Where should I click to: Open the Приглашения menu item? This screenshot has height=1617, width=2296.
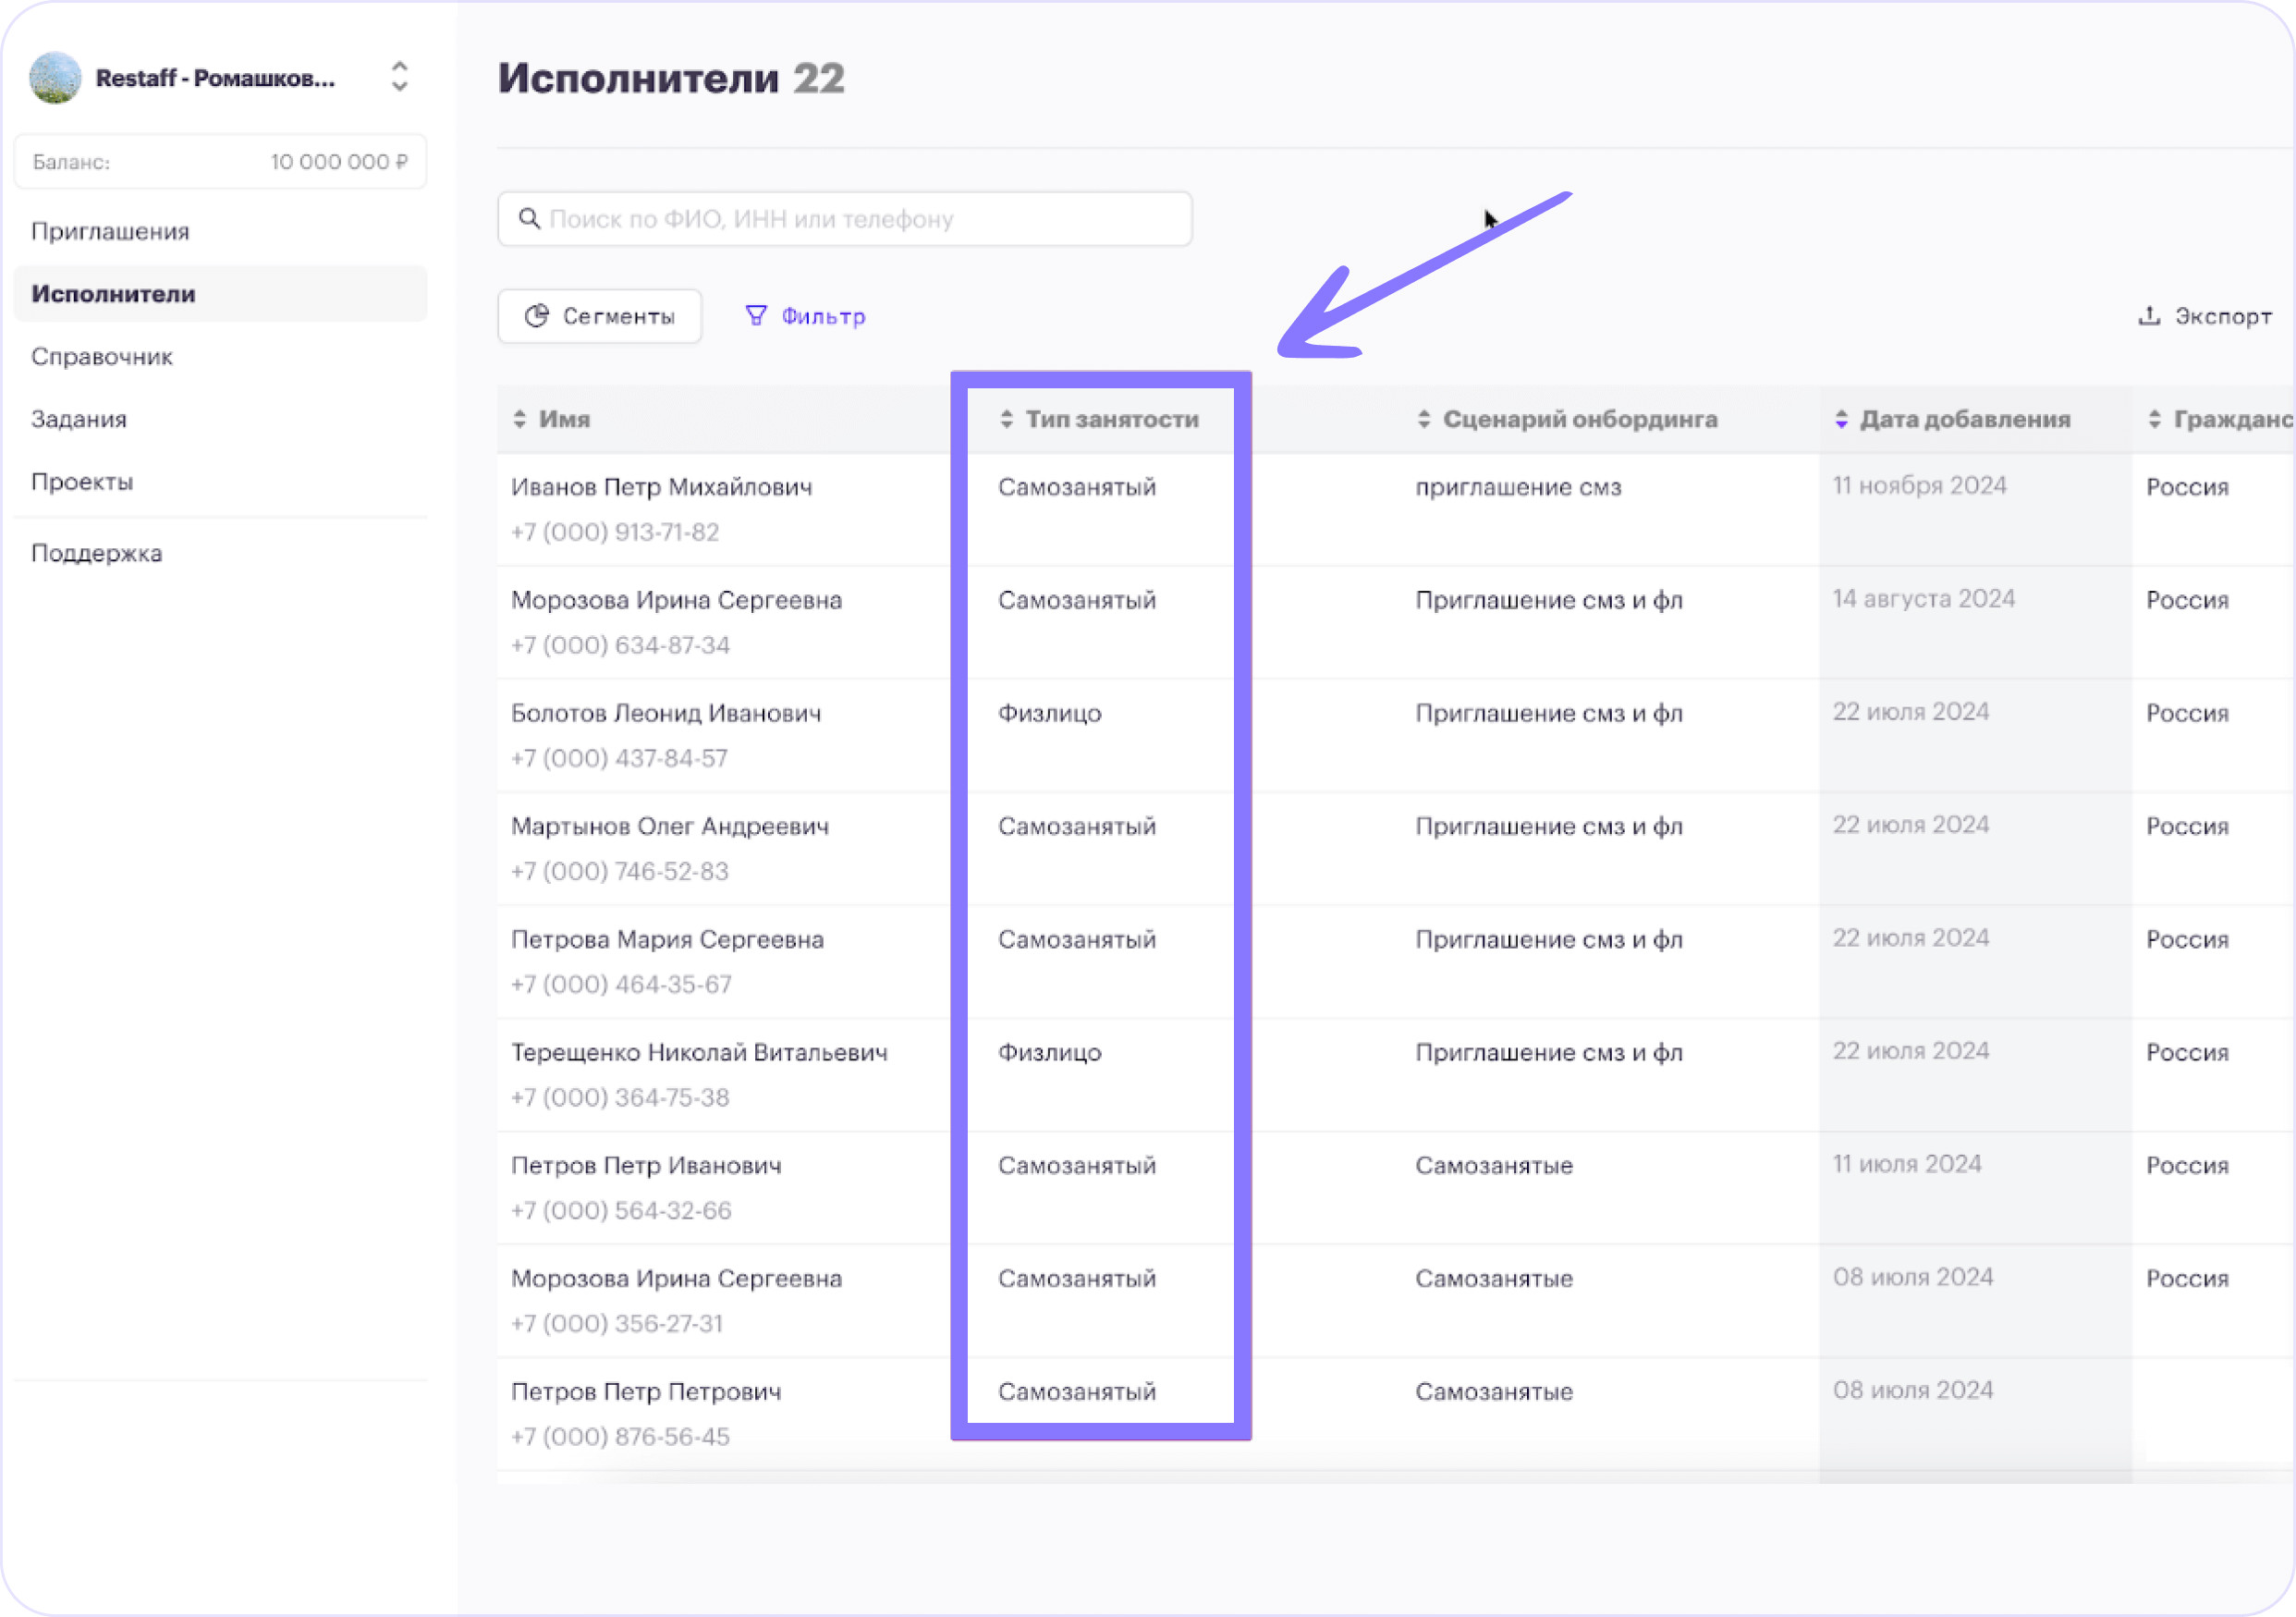110,231
